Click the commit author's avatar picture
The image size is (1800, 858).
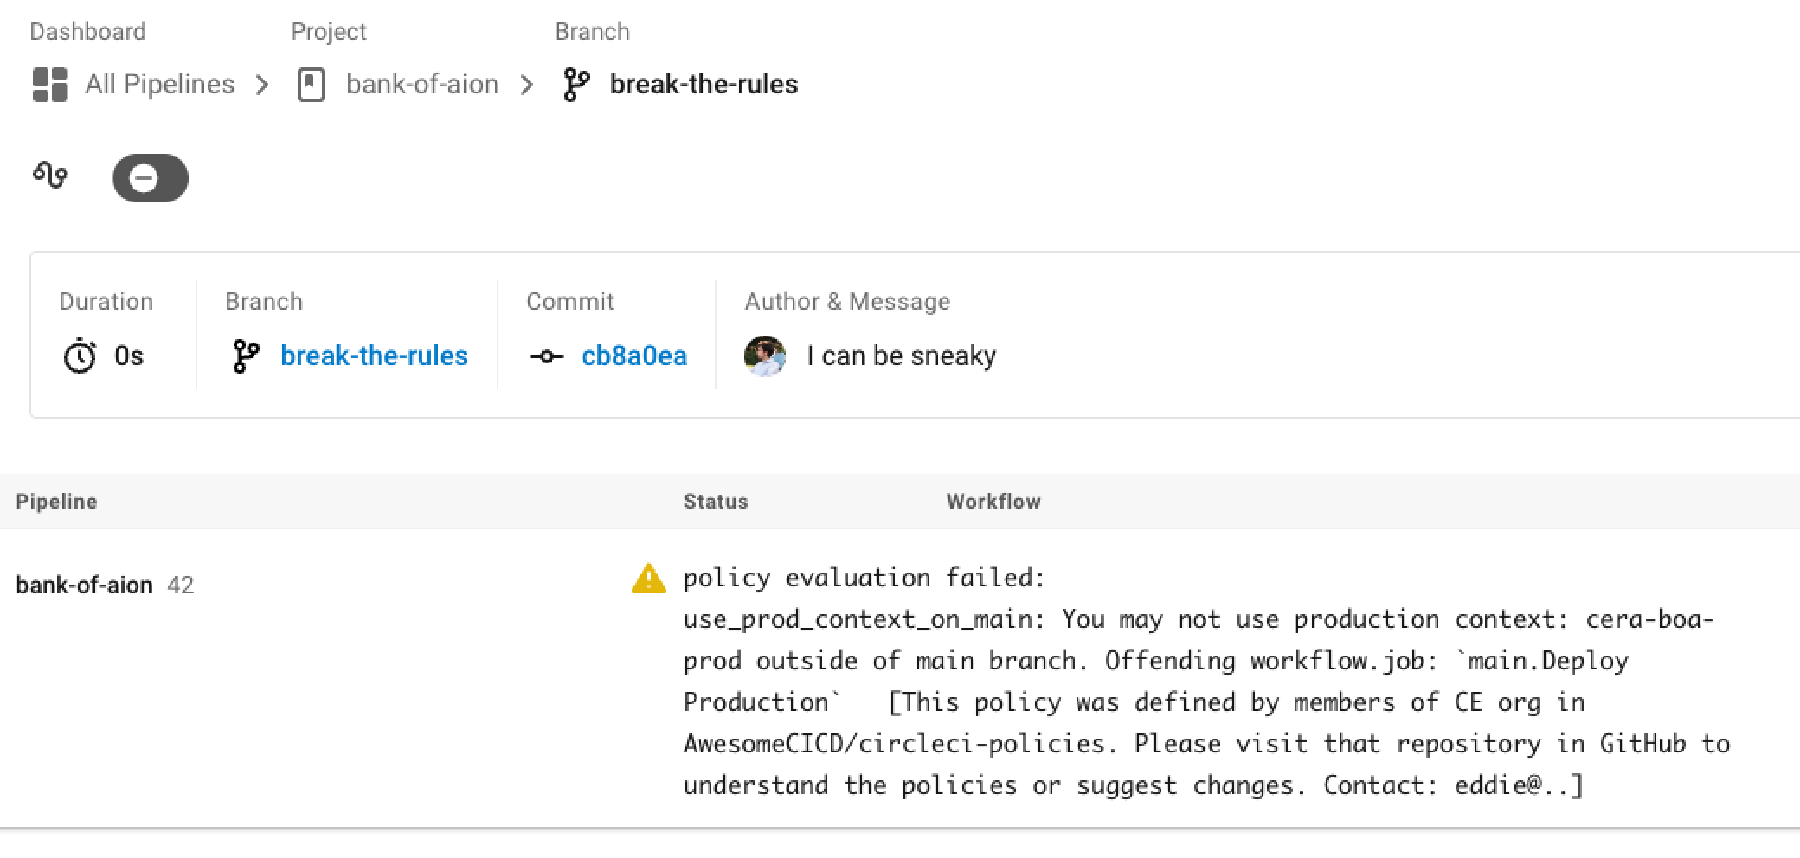765,356
